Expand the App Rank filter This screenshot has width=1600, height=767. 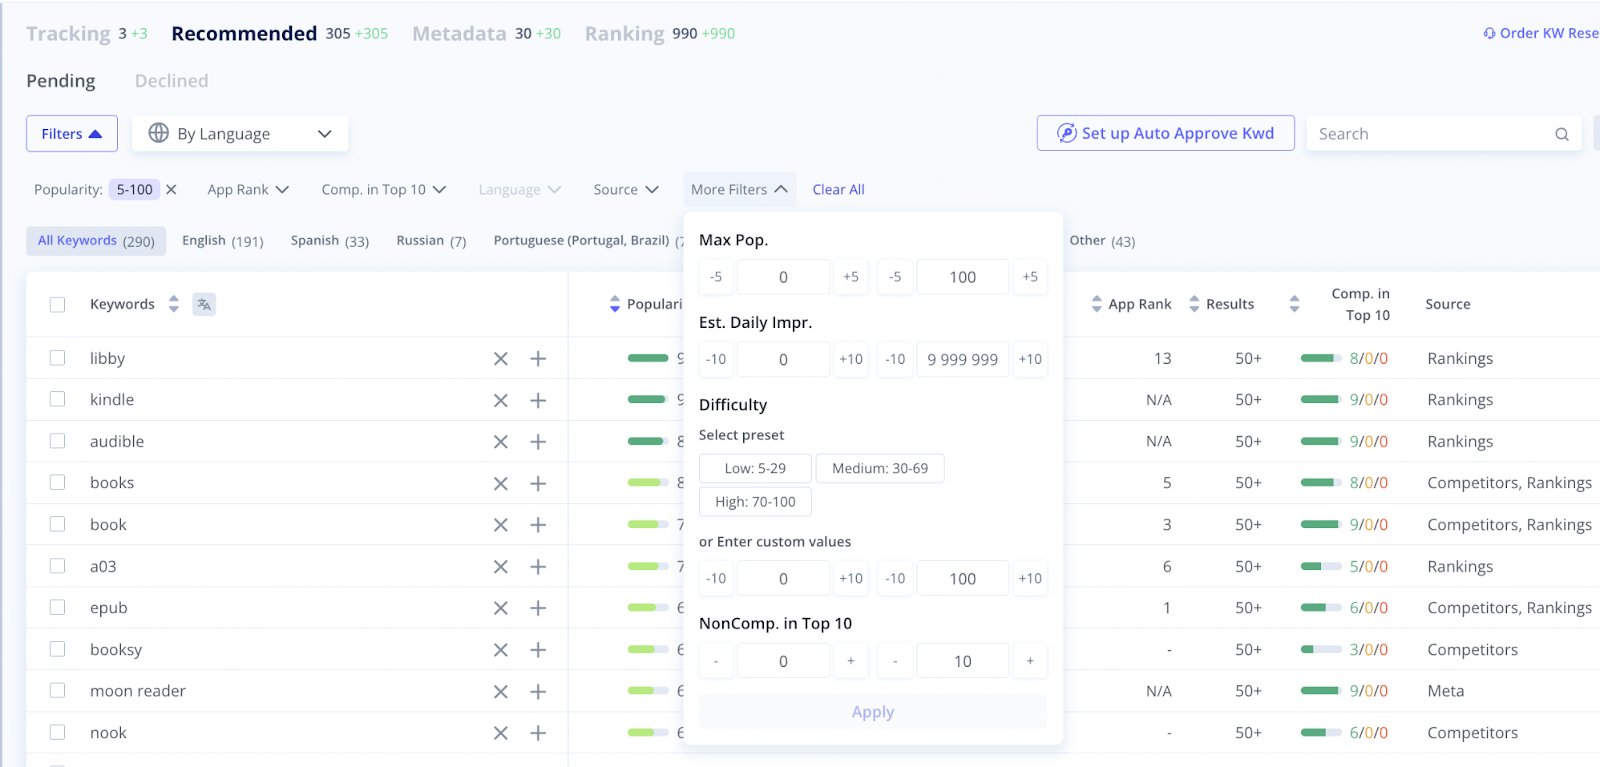tap(248, 190)
